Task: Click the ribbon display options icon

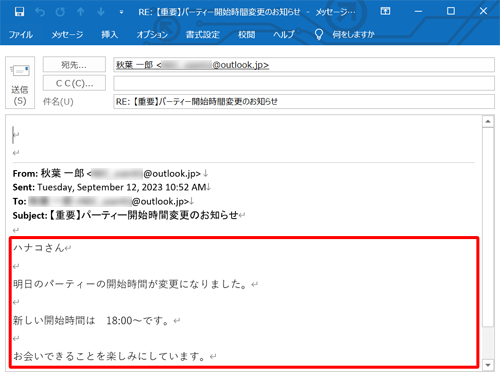Action: [x=385, y=11]
